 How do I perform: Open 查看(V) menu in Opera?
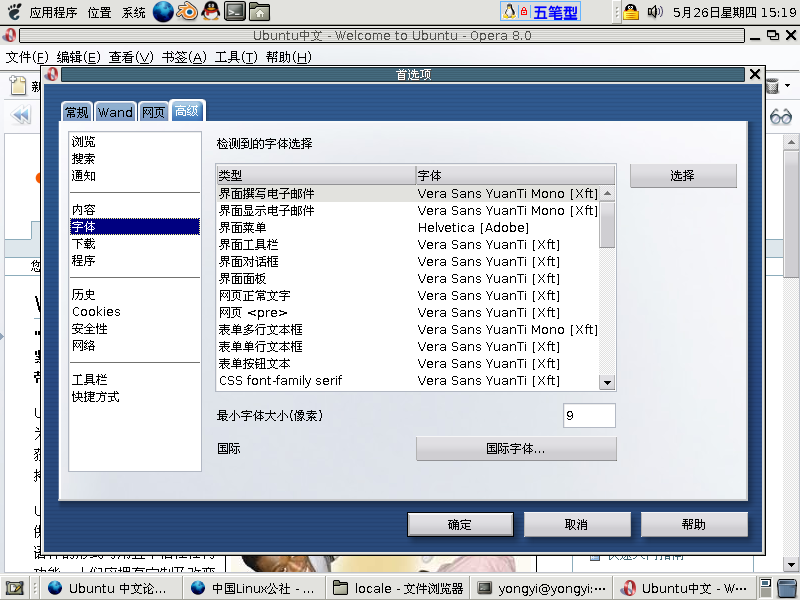tap(131, 57)
